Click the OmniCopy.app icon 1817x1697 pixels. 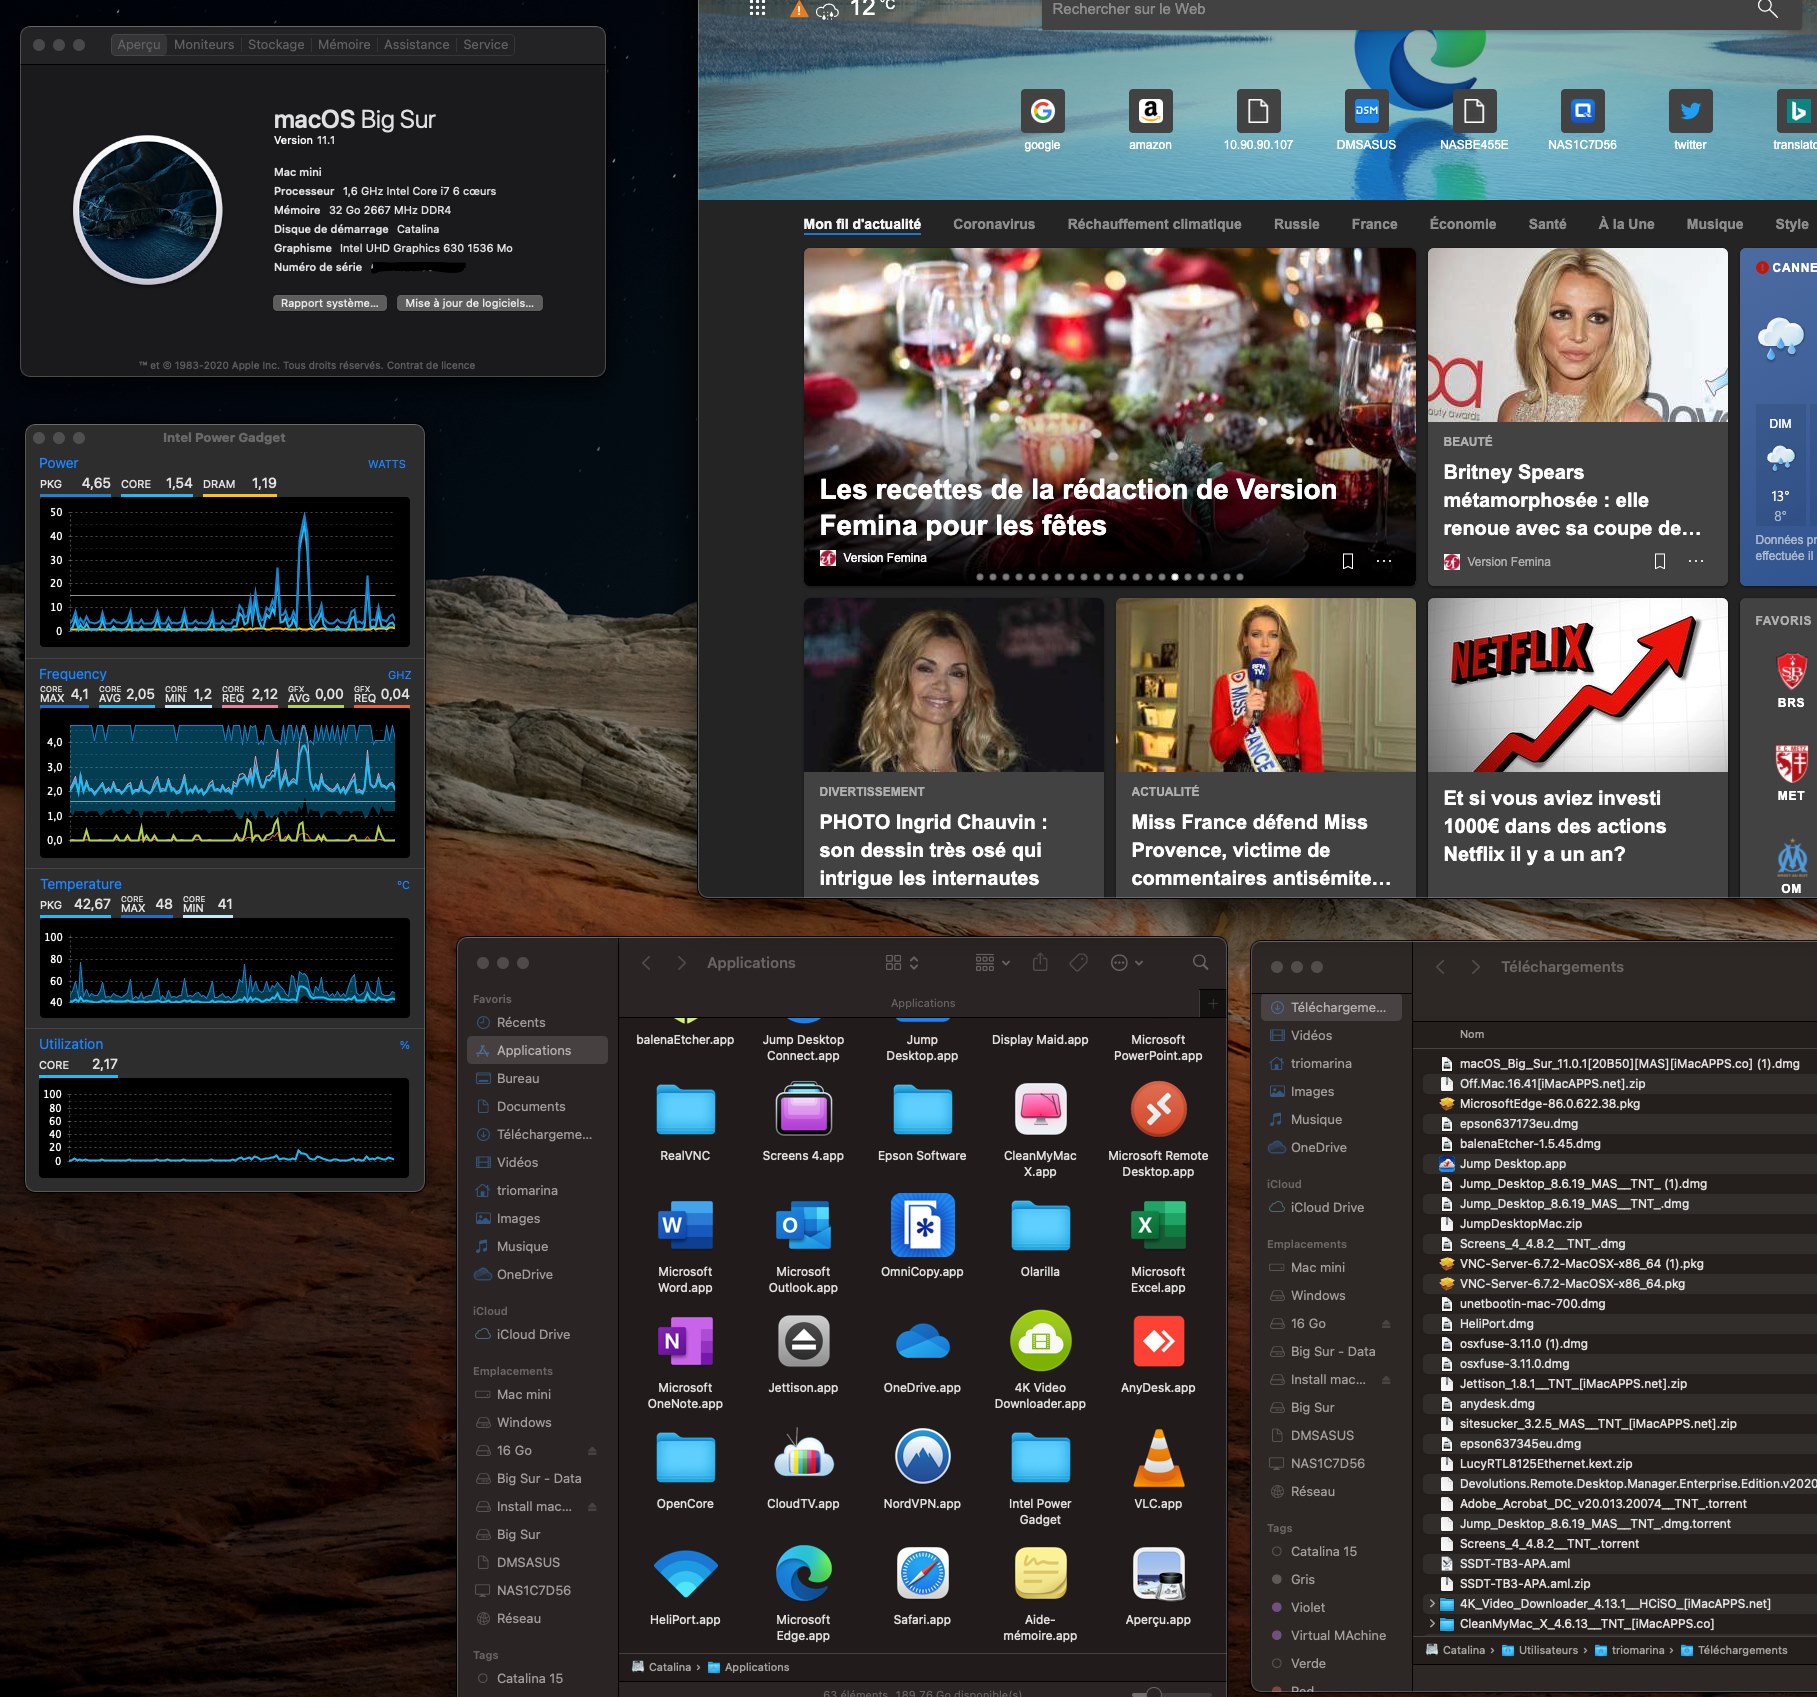(x=922, y=1226)
